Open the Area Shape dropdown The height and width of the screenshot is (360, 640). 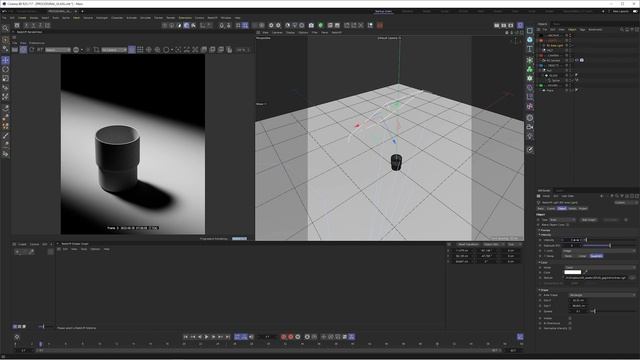click(602, 295)
